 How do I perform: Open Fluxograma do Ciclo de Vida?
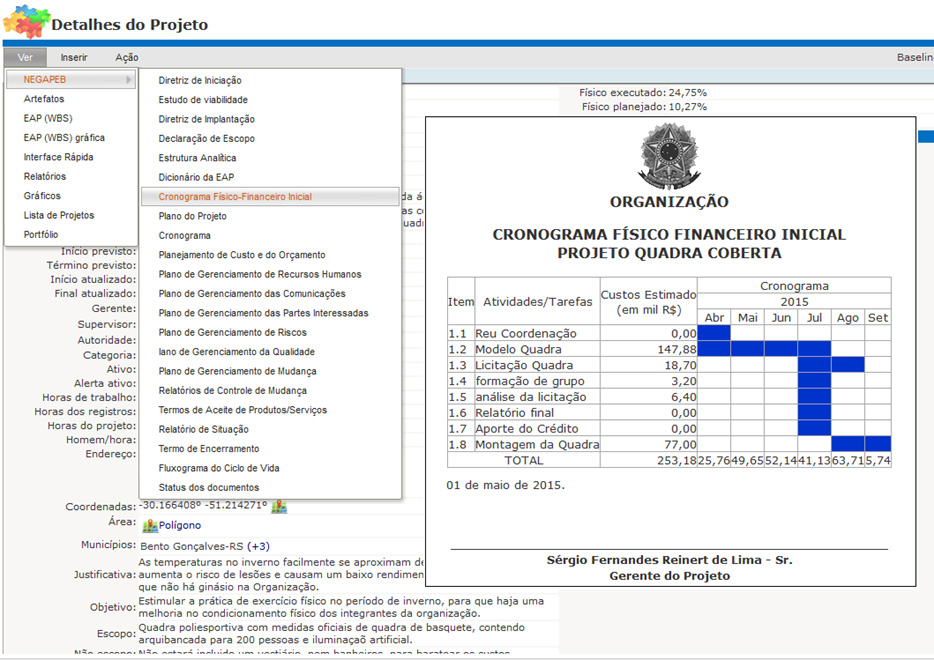pos(219,468)
